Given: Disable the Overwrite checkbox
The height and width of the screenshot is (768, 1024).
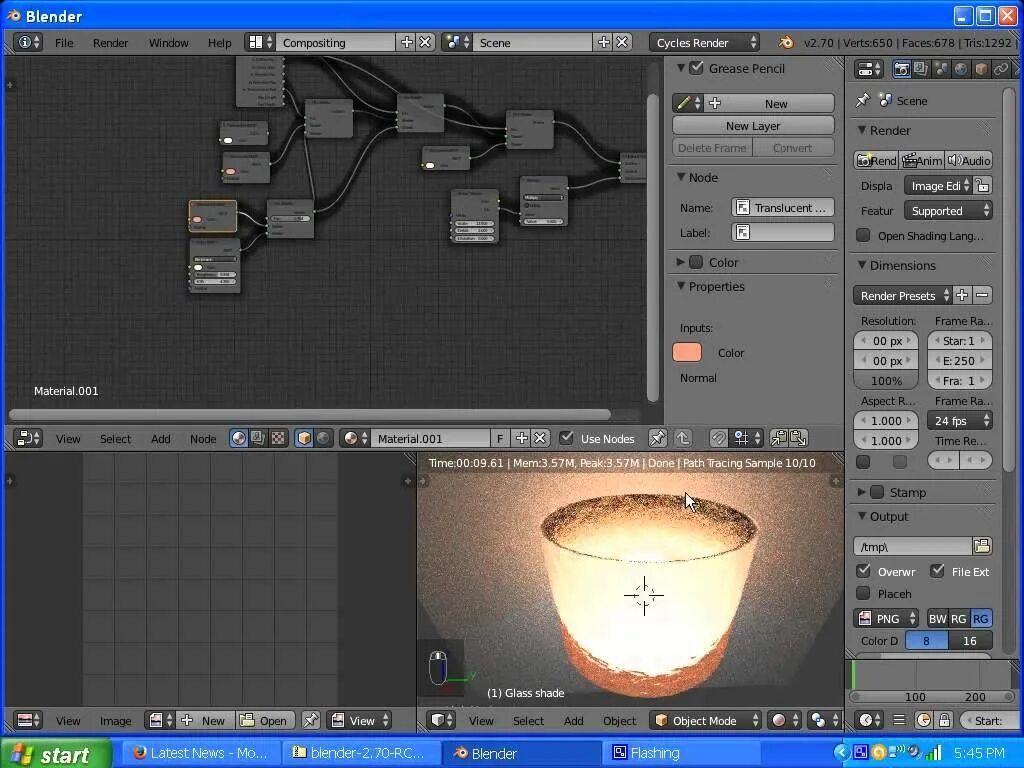Looking at the screenshot, I should 863,571.
